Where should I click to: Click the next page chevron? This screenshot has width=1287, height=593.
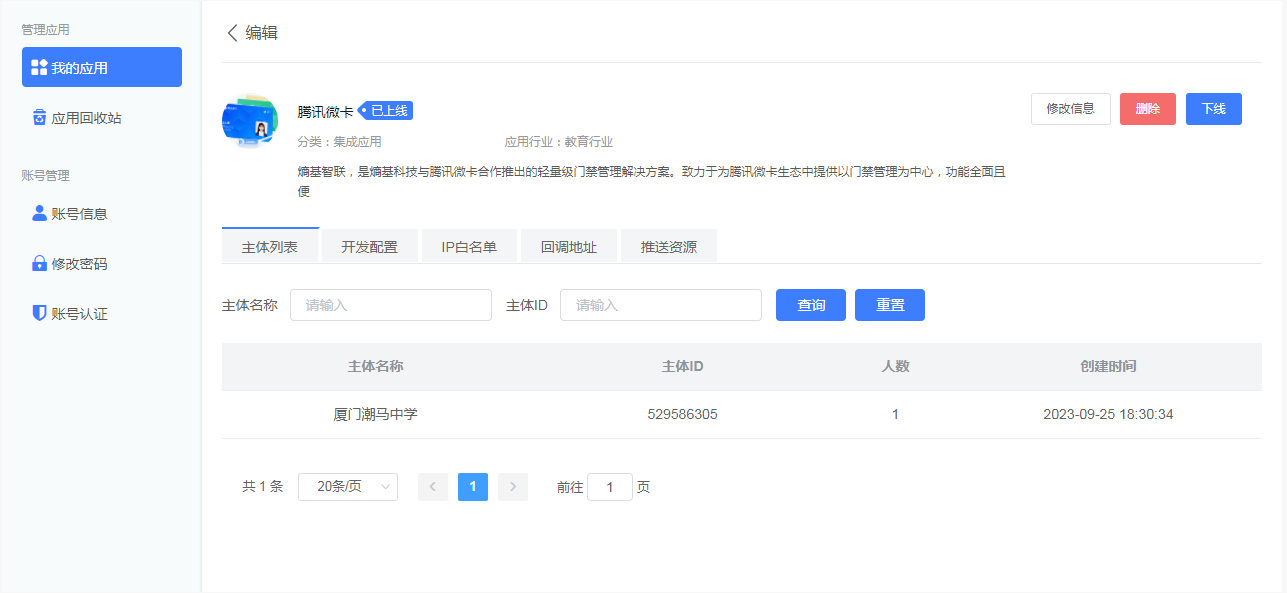512,486
